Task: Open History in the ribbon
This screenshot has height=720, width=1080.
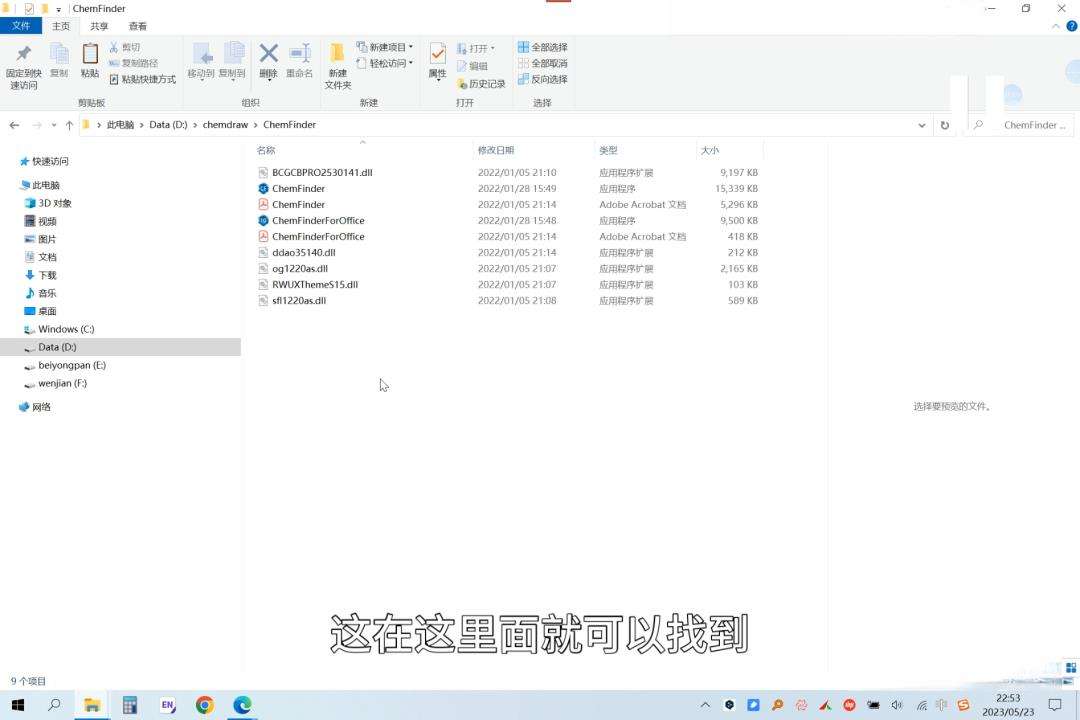Action: pyautogui.click(x=481, y=83)
